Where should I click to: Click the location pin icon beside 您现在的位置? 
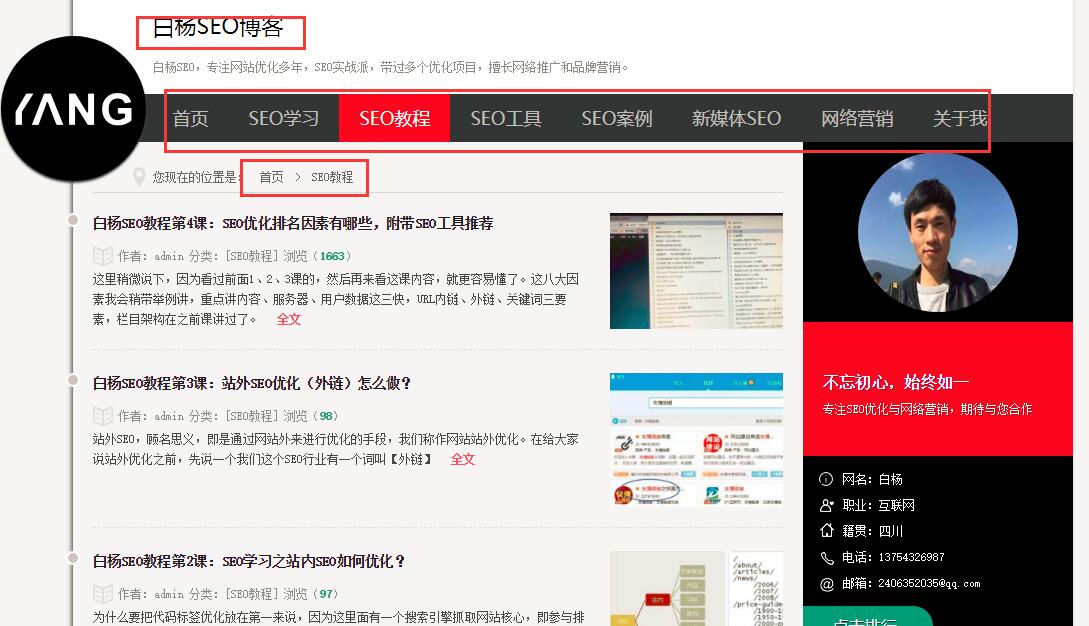coord(139,177)
